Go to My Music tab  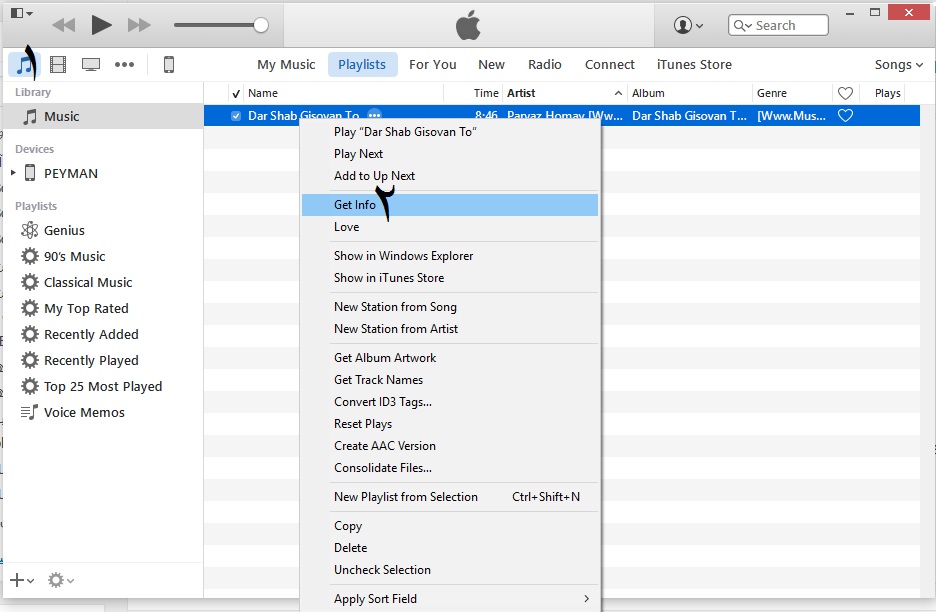click(x=286, y=64)
